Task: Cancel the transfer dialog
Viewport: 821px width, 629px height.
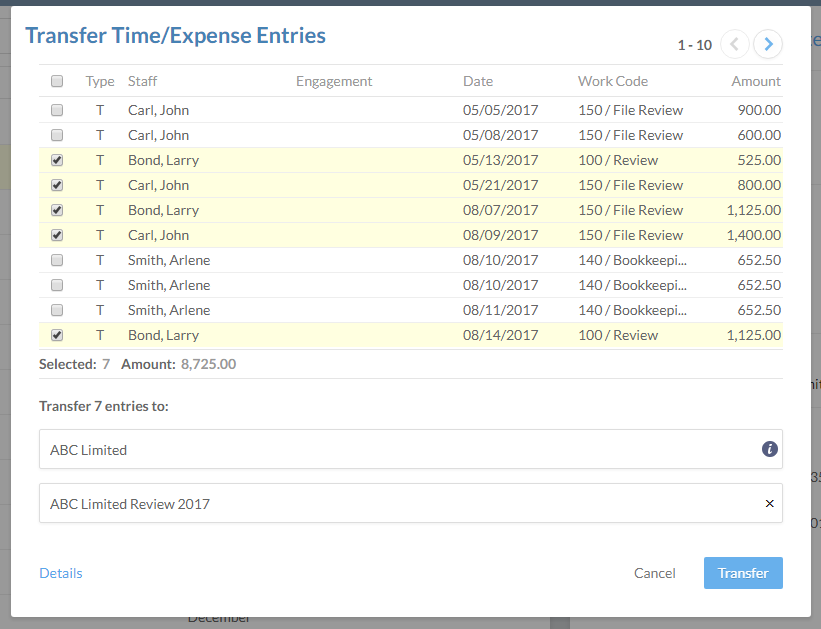Action: click(x=655, y=573)
